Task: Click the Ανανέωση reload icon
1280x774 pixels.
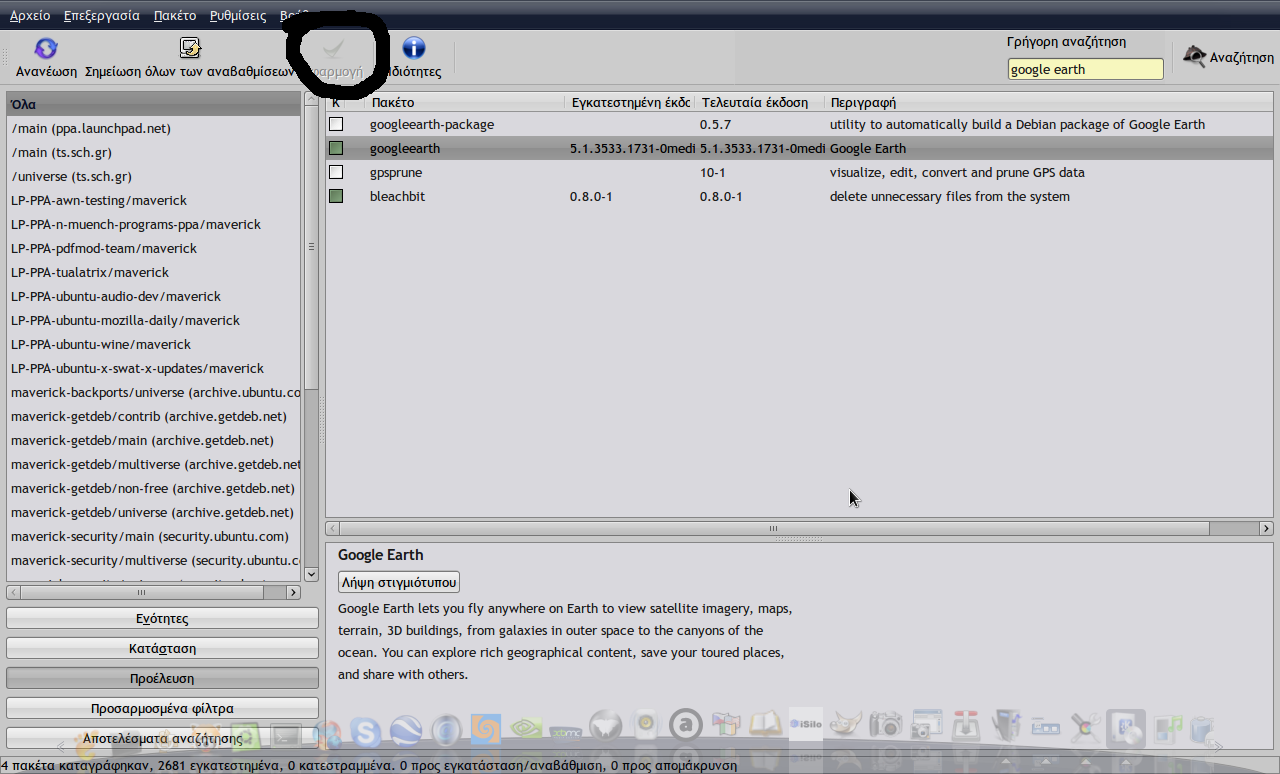Action: (46, 48)
